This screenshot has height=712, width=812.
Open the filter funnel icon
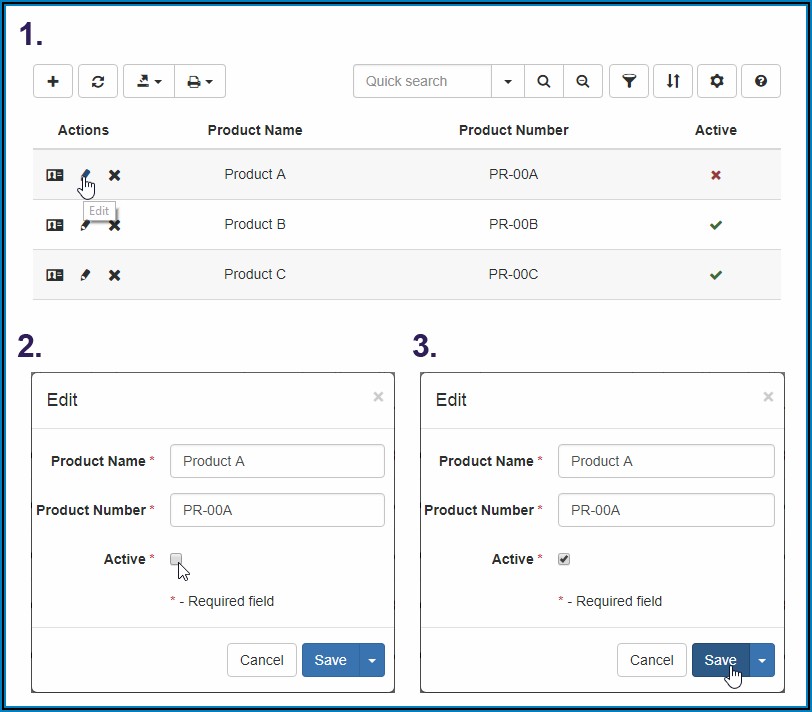(629, 82)
